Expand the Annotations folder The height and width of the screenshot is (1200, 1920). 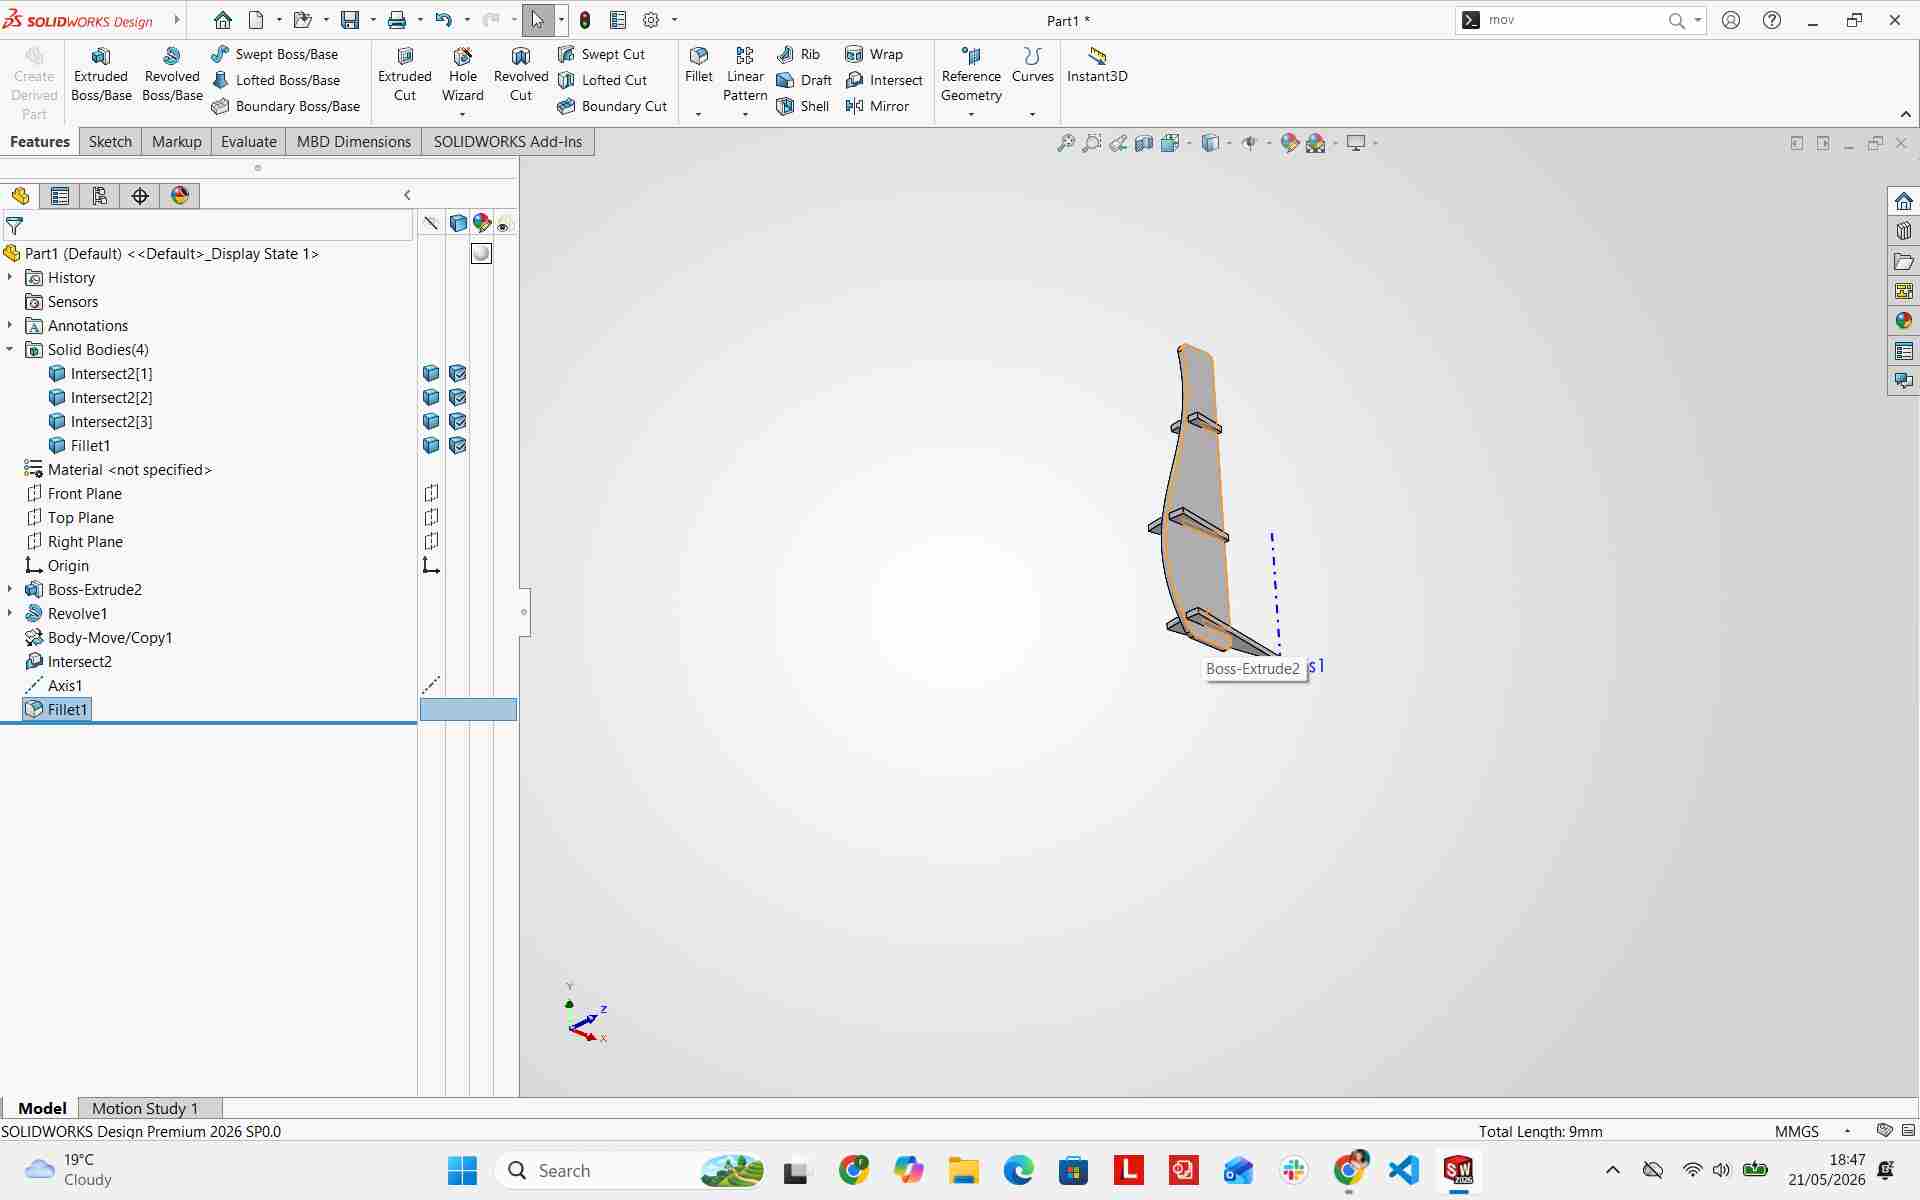click(10, 325)
